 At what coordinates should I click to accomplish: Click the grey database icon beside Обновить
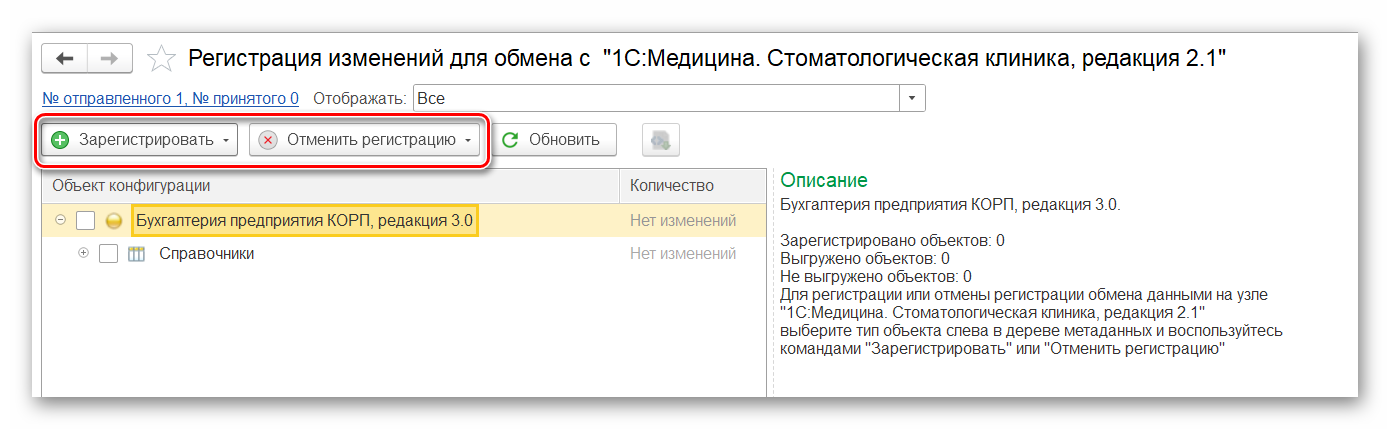[661, 140]
